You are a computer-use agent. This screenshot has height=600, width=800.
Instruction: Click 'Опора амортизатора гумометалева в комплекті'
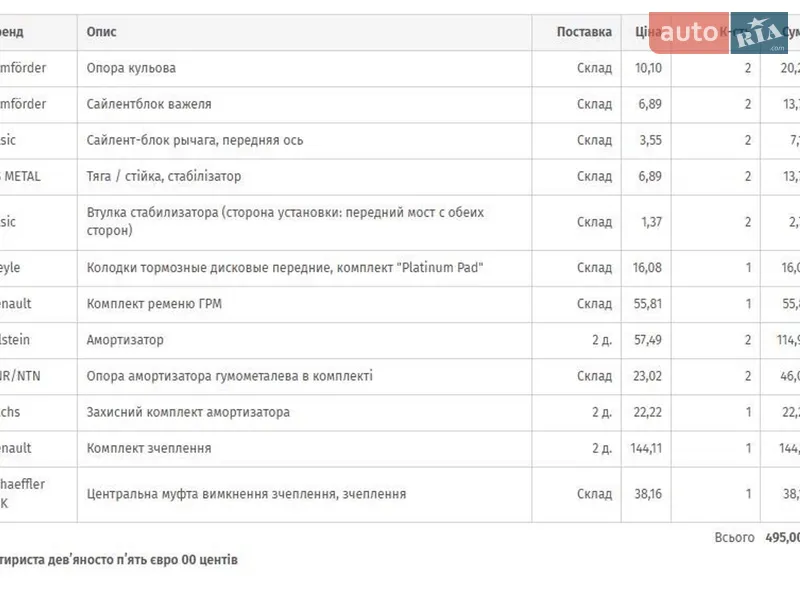(x=230, y=376)
